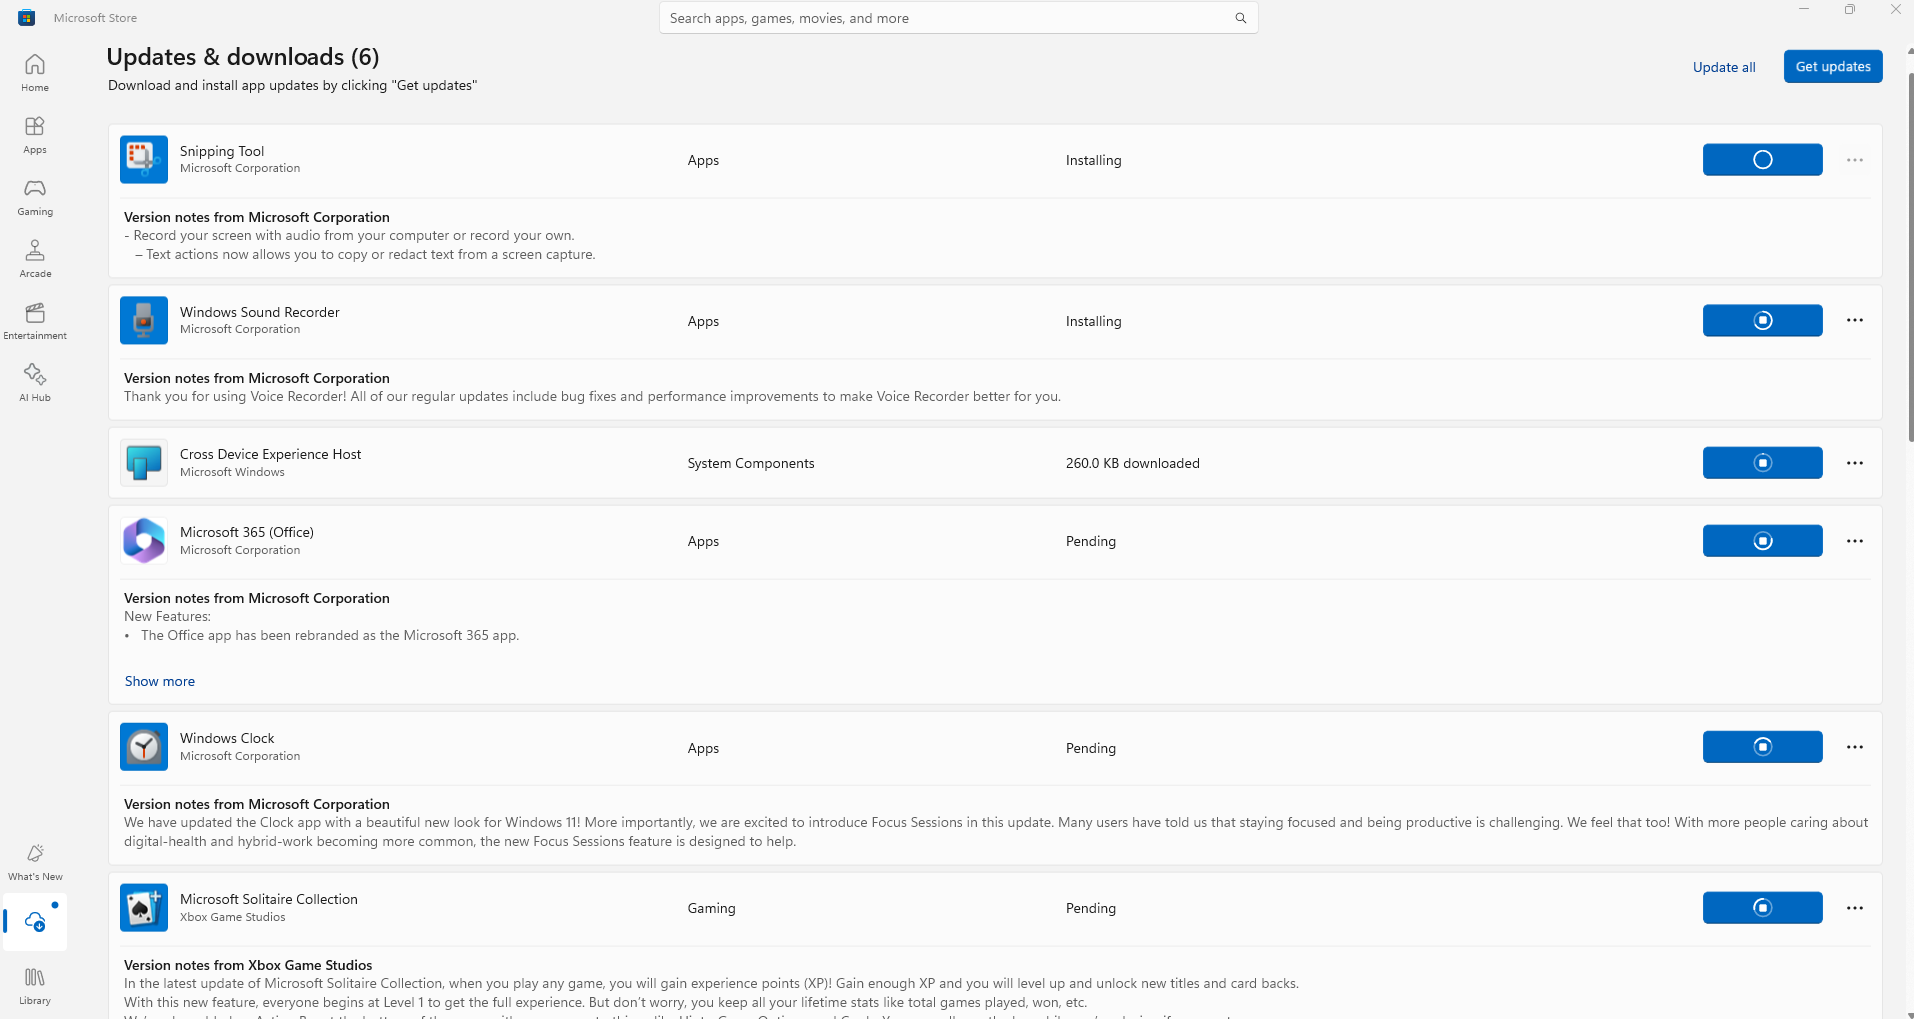Click the Update all link
The width and height of the screenshot is (1914, 1019).
(1724, 67)
